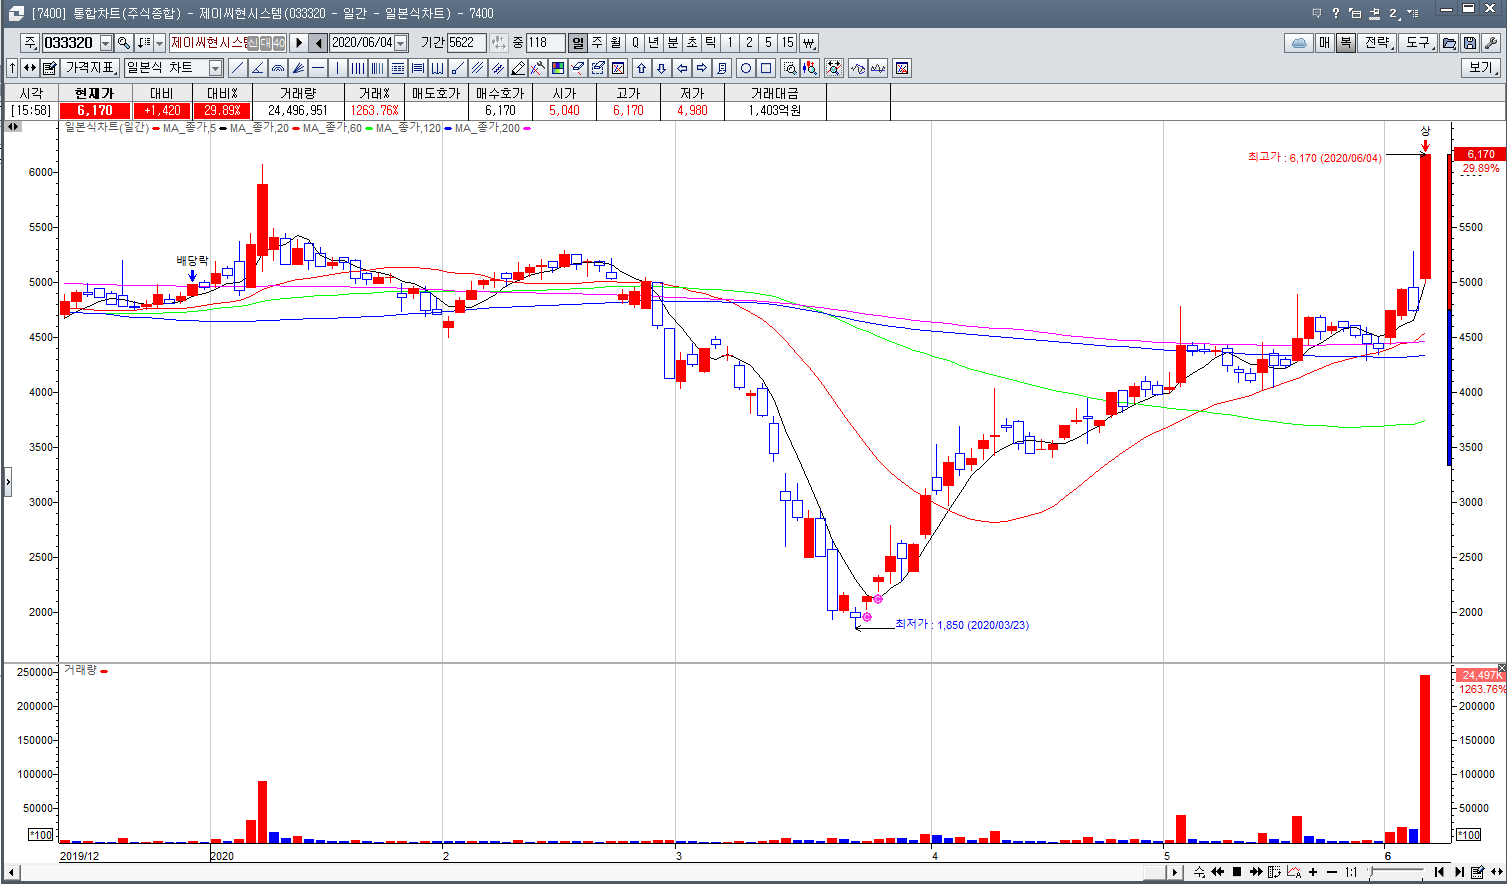Click the horizontal scrollbar left arrow
This screenshot has height=884, width=1507.
(12, 872)
